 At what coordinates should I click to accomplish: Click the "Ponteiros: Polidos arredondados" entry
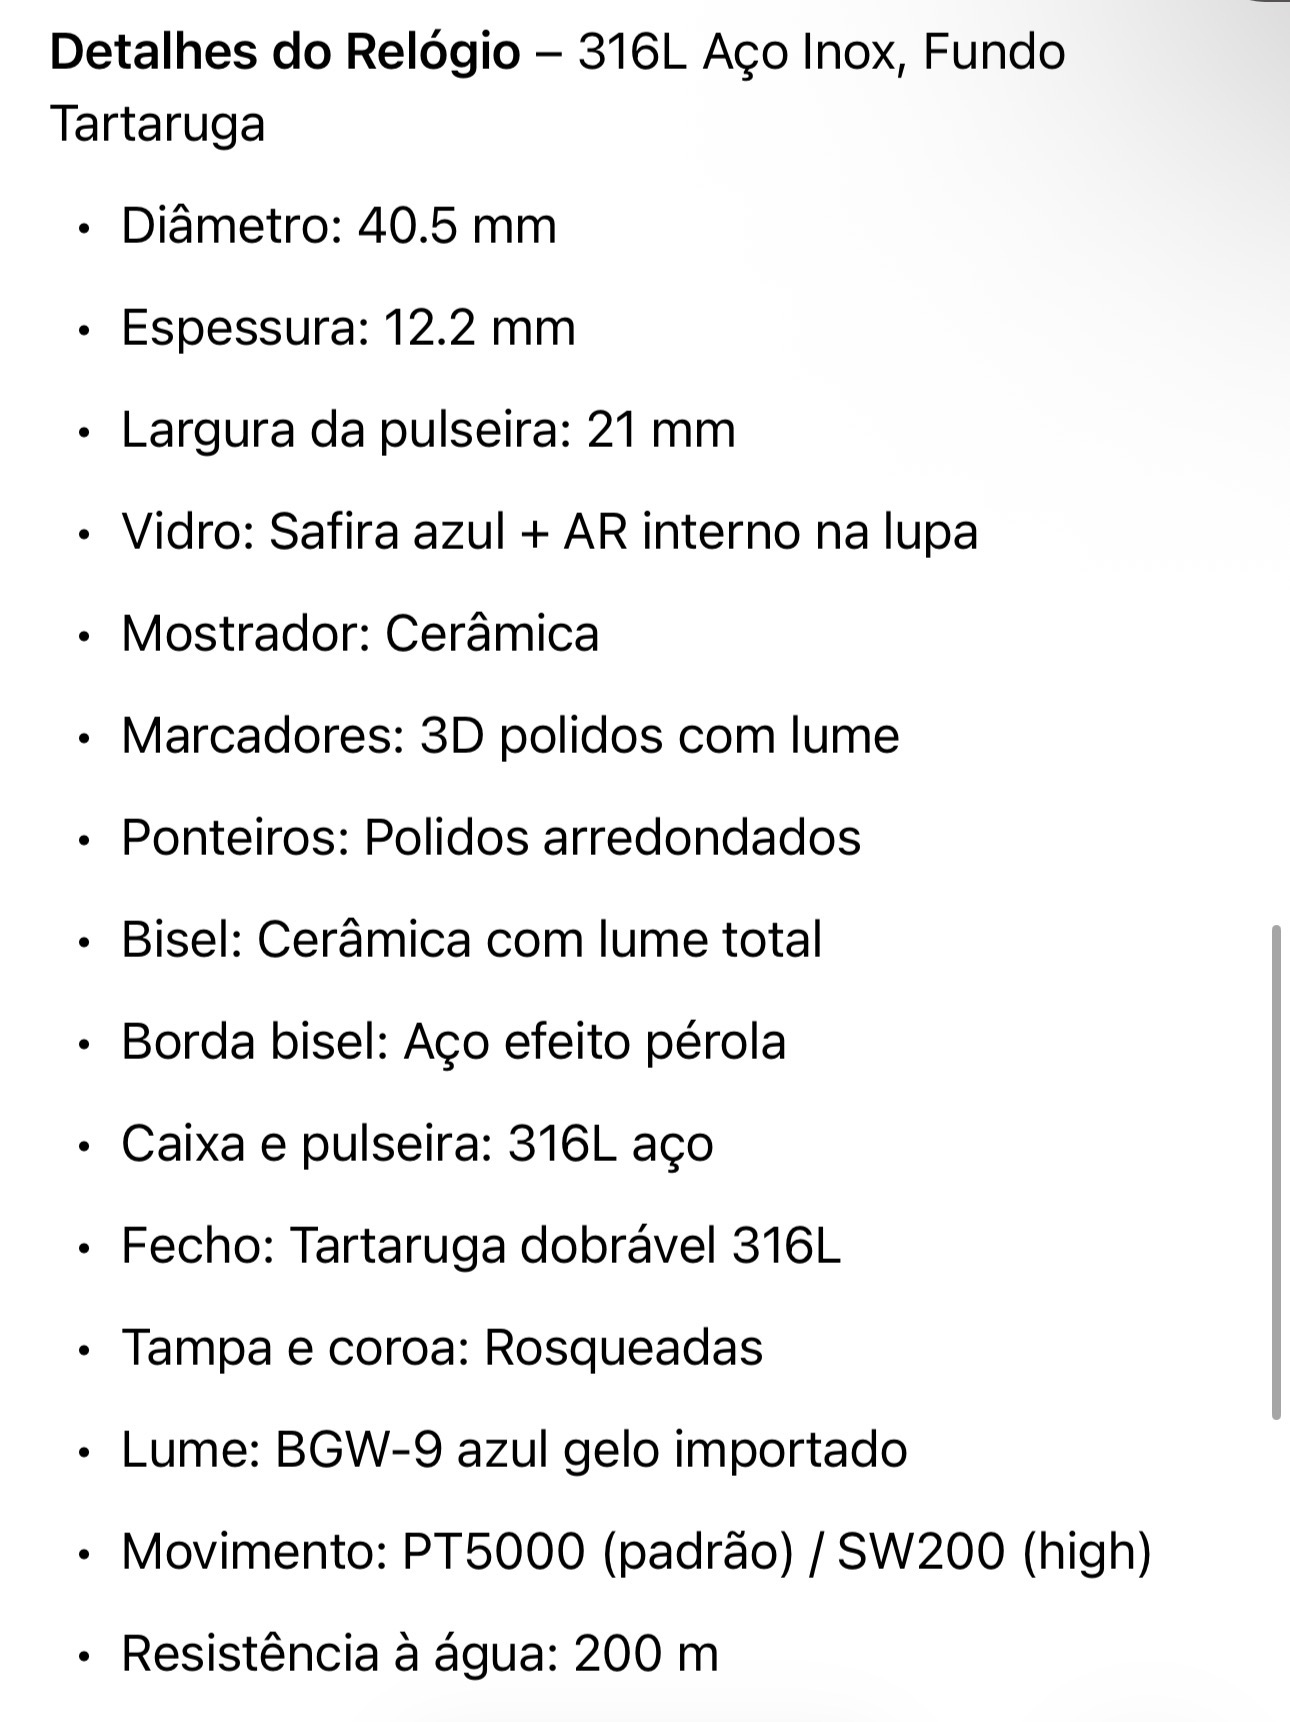point(491,837)
